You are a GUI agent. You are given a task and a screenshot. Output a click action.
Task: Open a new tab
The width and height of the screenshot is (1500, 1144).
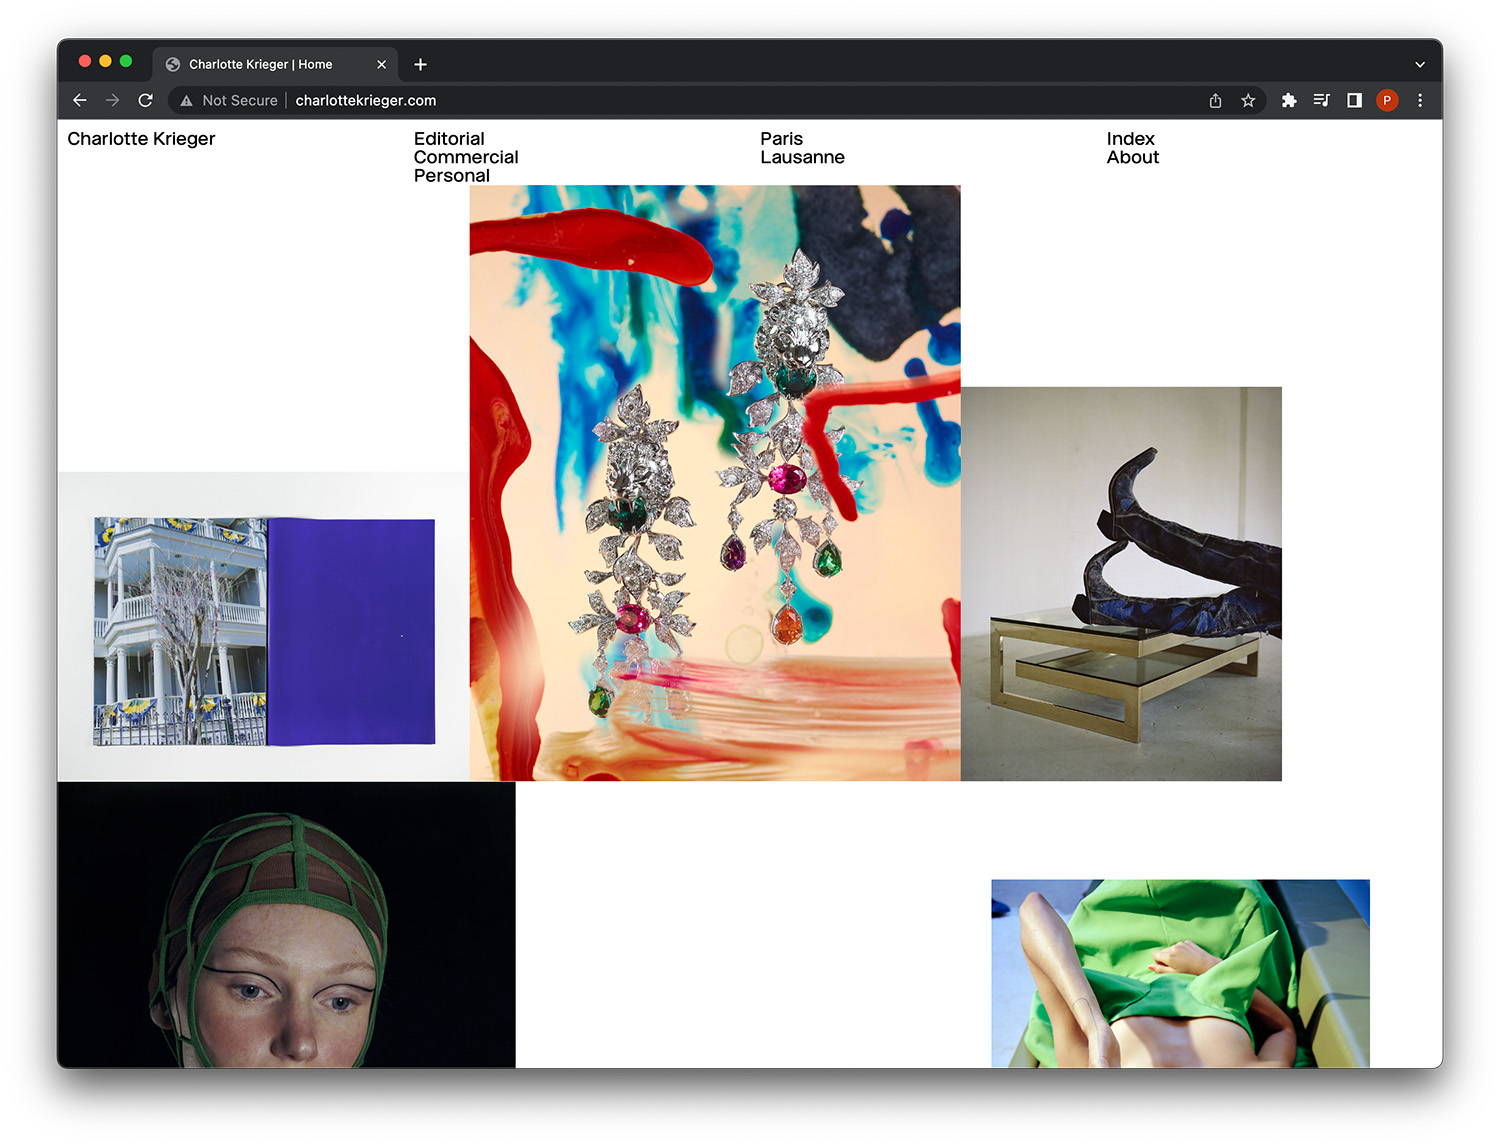pos(421,64)
